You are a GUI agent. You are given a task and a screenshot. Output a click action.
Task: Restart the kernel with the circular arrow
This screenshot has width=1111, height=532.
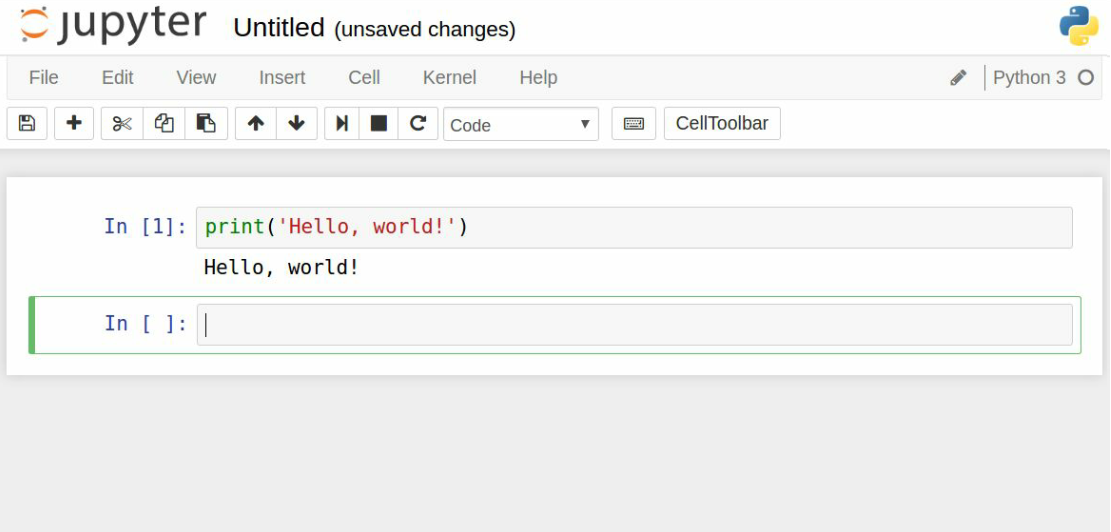(418, 124)
